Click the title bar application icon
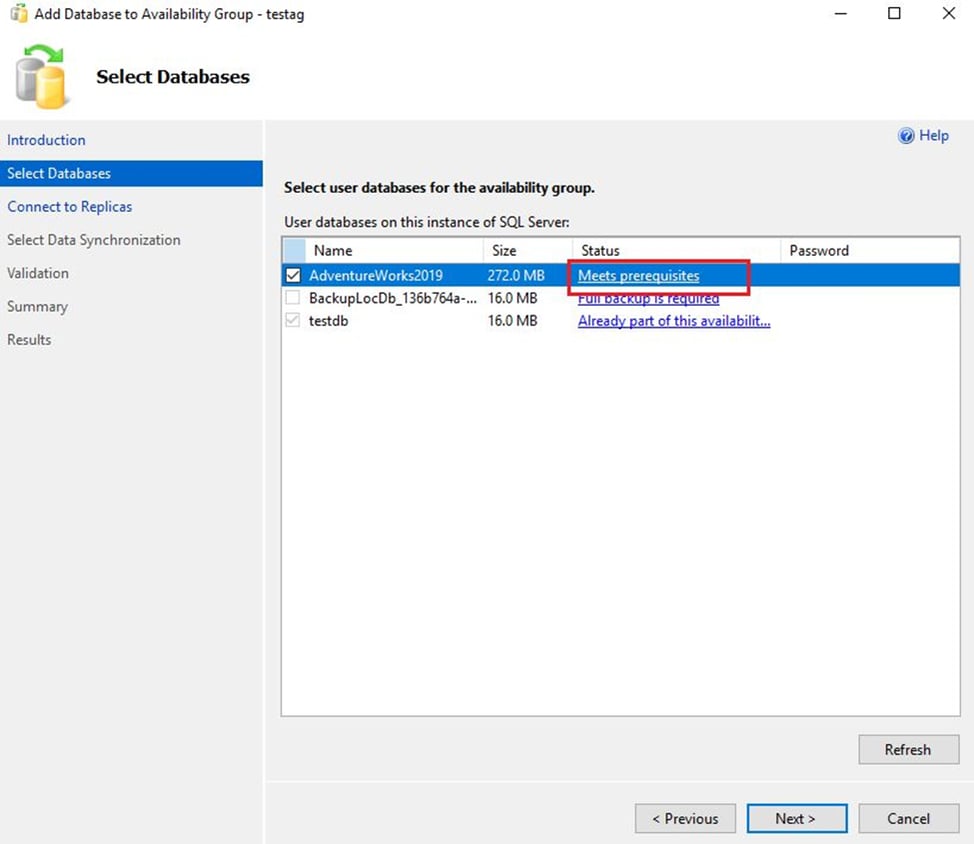Viewport: 974px width, 844px height. coord(18,14)
